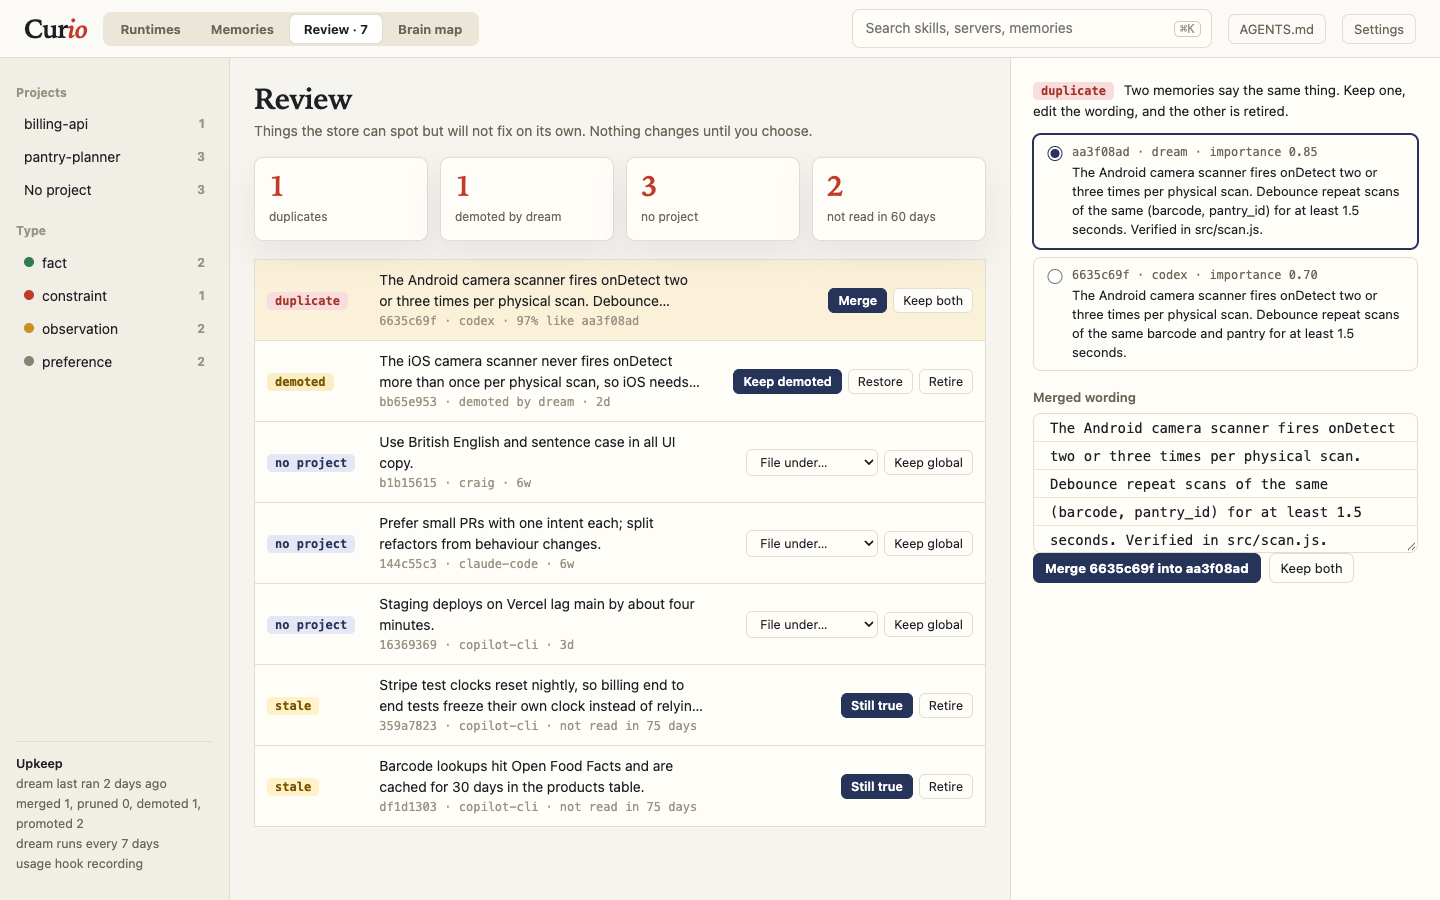The image size is (1440, 900).
Task: Open the Review · 7 tab
Action: (x=336, y=29)
